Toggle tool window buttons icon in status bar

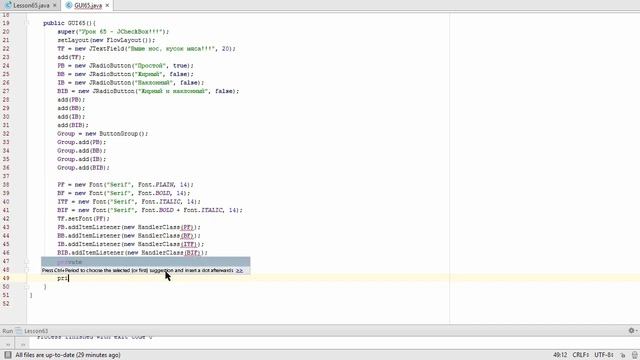pyautogui.click(x=7, y=355)
